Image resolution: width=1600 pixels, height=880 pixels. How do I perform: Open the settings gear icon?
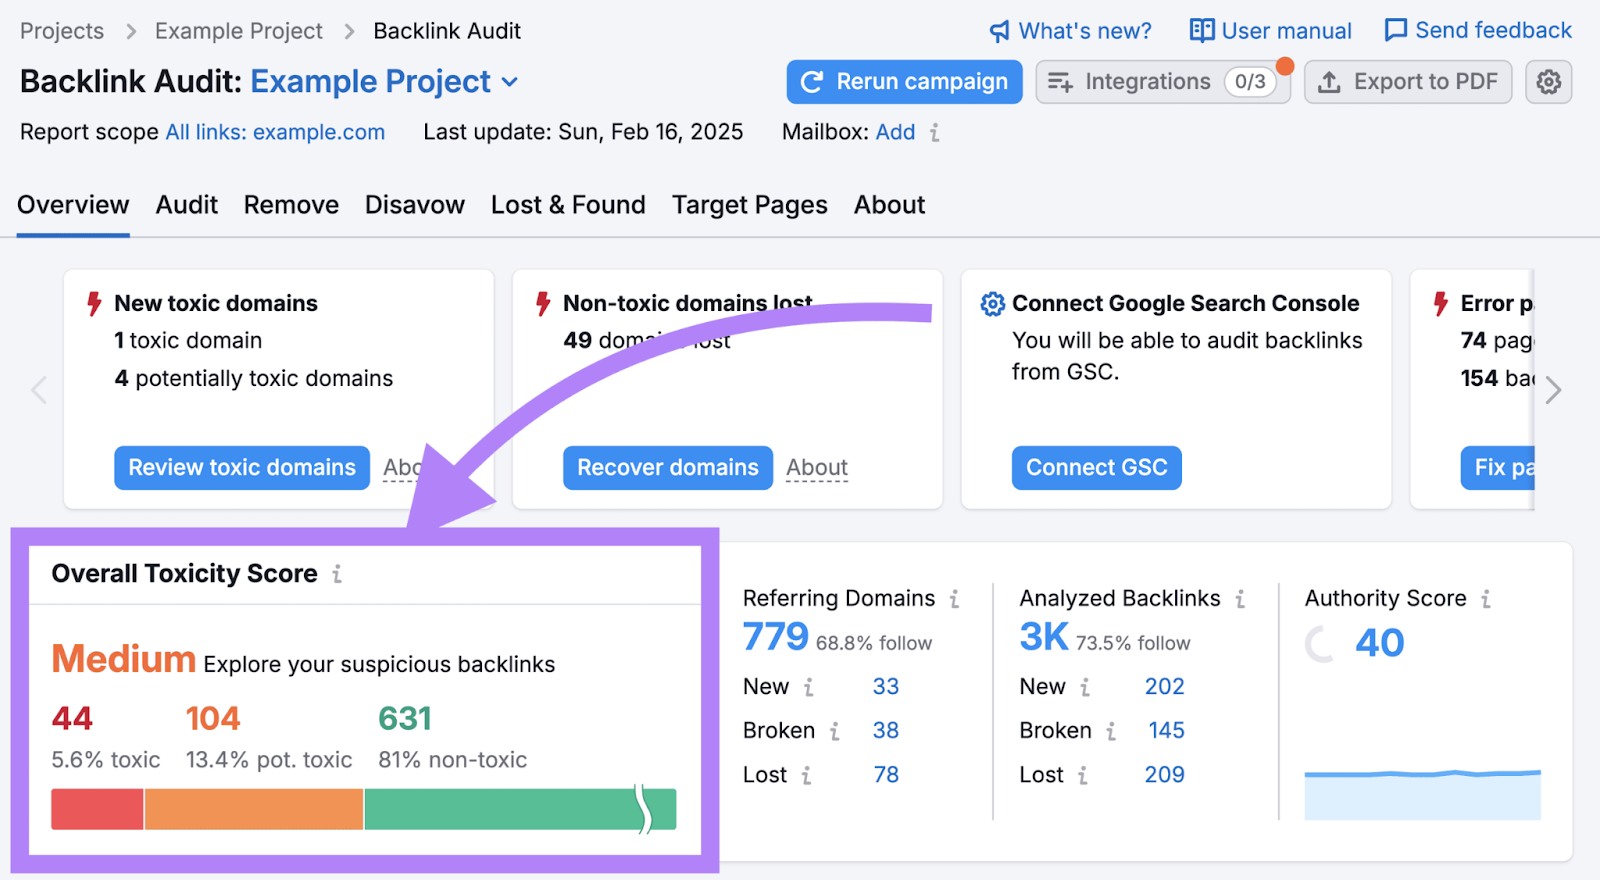[x=1548, y=82]
